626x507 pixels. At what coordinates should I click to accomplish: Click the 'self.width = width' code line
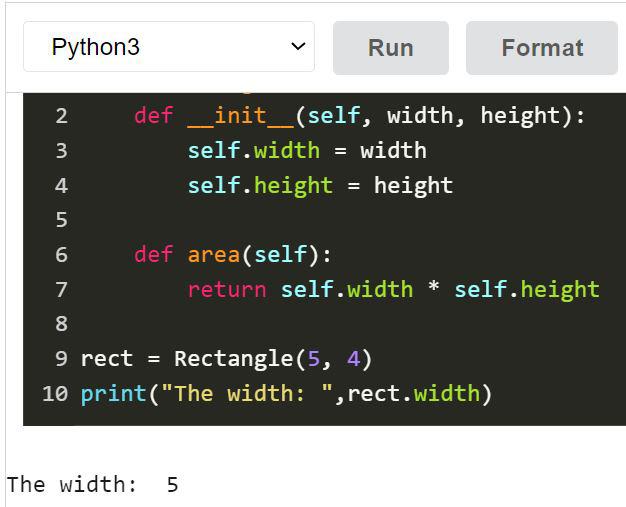coord(306,151)
